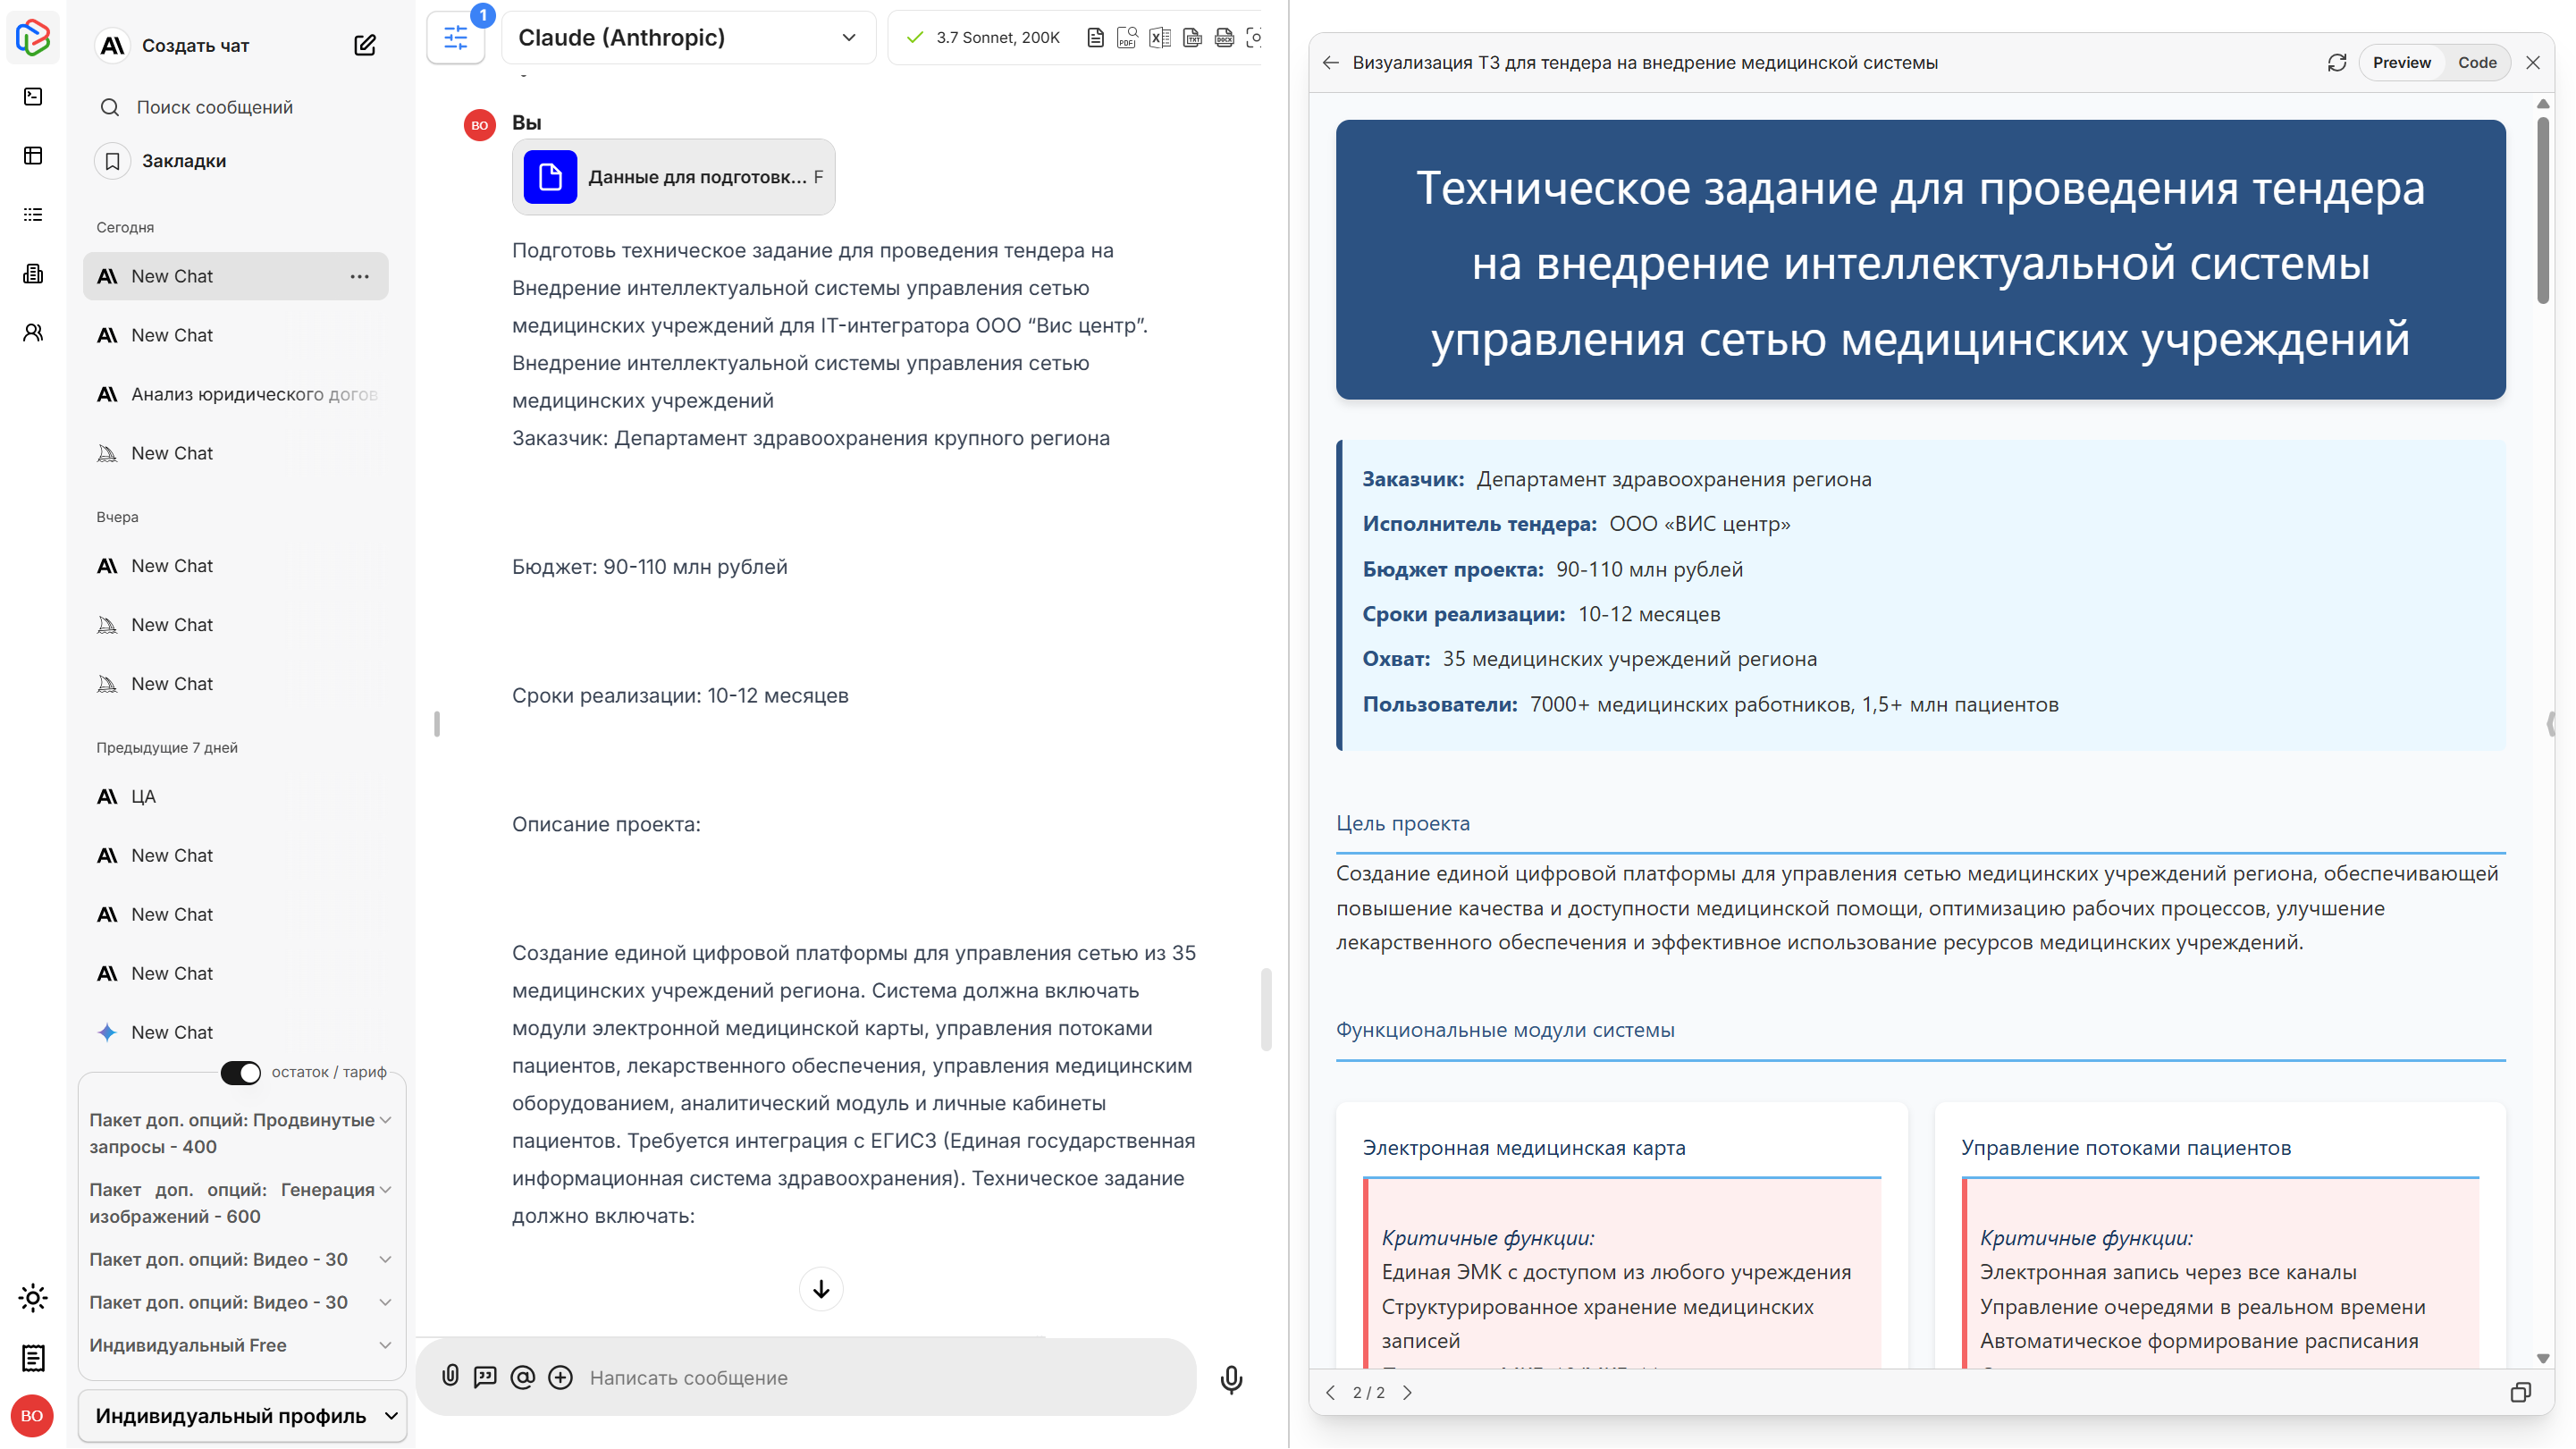Open three-dots menu of selected New Chat

pos(360,276)
